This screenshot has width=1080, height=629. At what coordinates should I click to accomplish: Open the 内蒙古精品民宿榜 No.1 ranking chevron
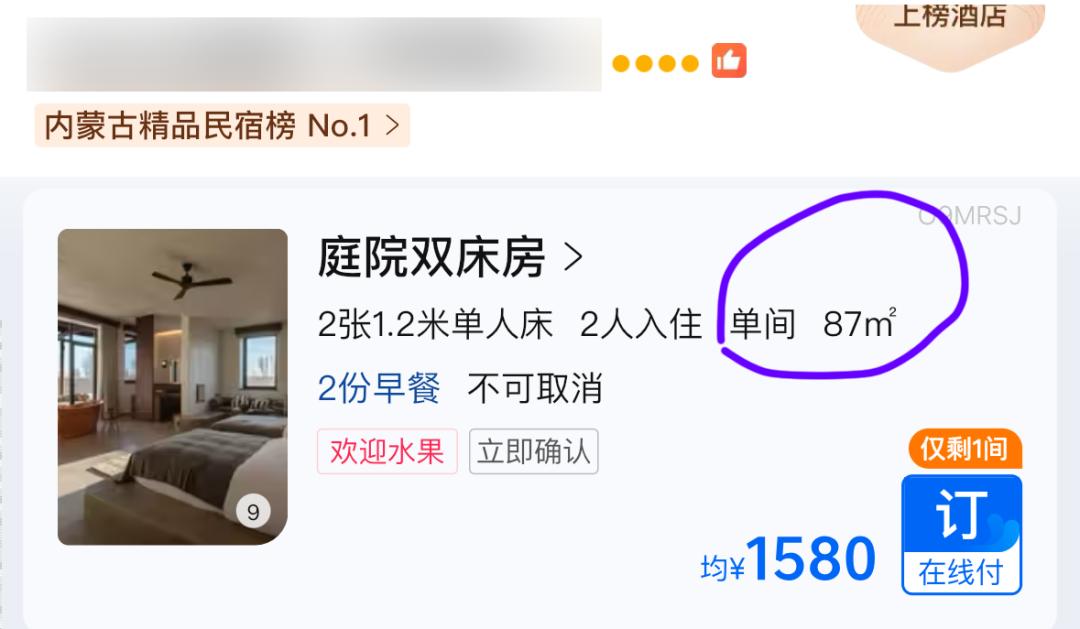pyautogui.click(x=392, y=125)
